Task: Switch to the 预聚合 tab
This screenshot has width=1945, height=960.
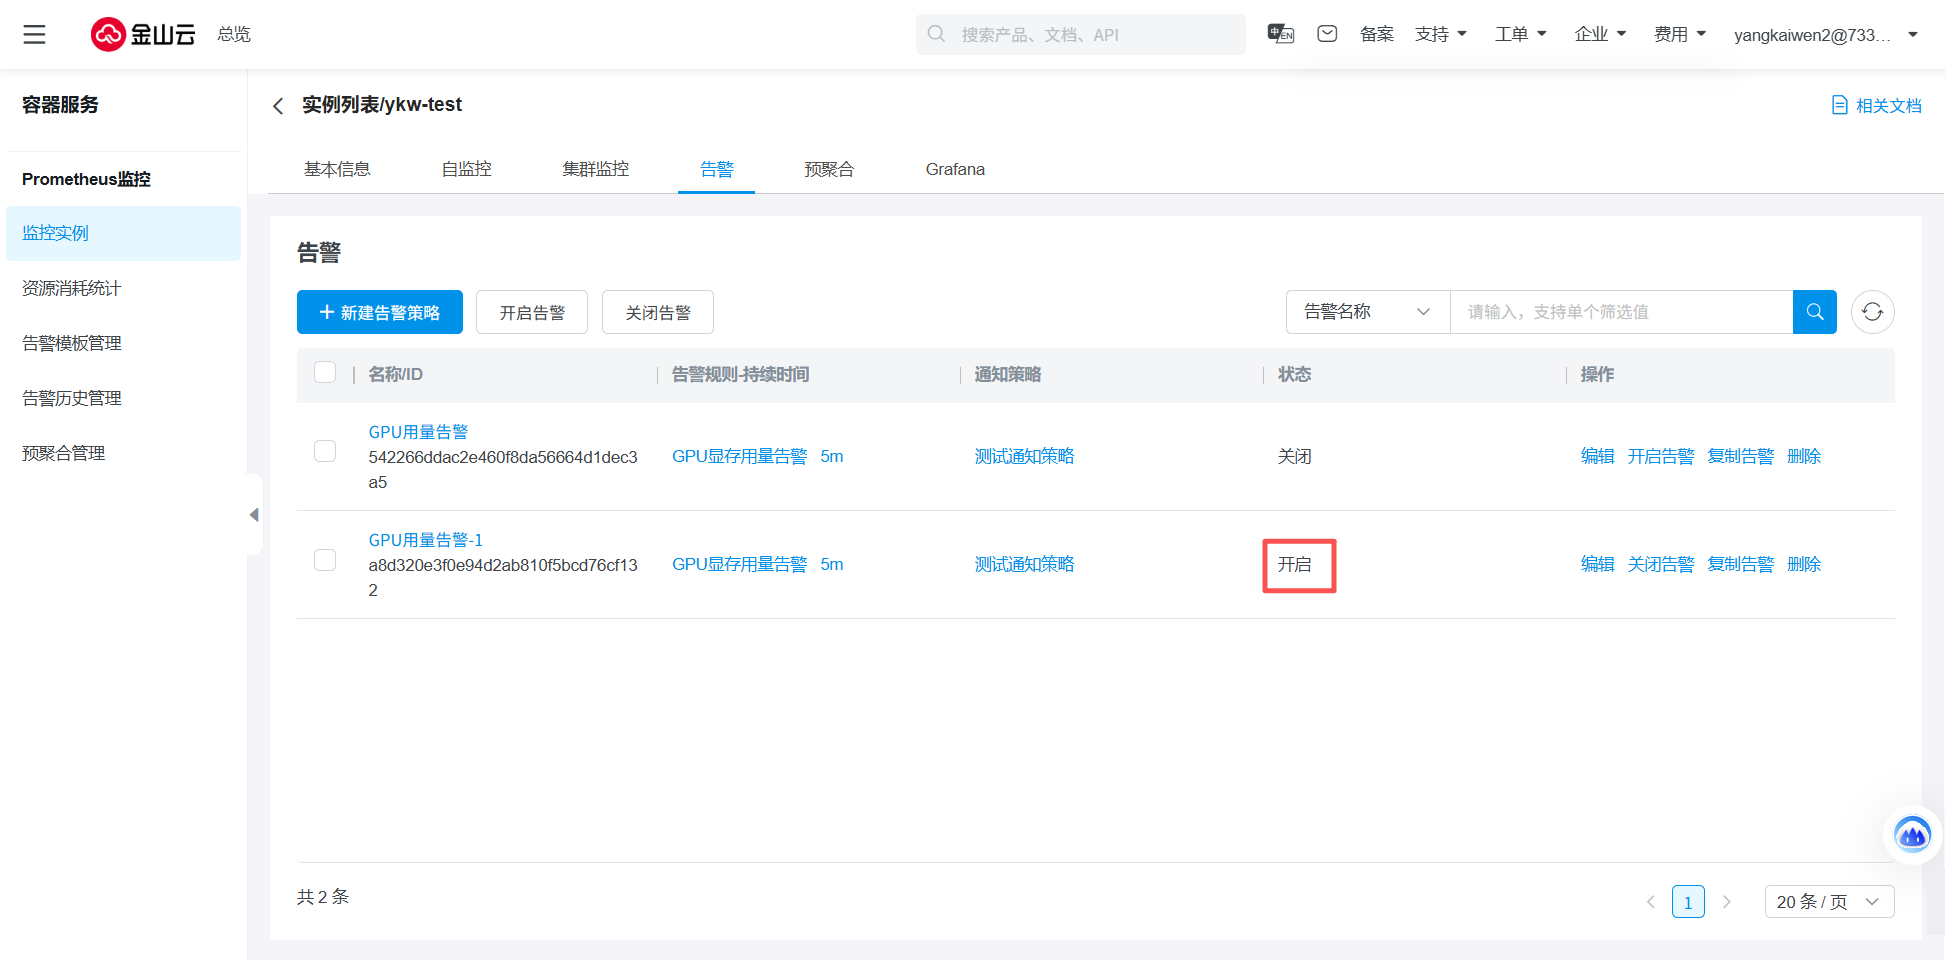Action: point(829,169)
